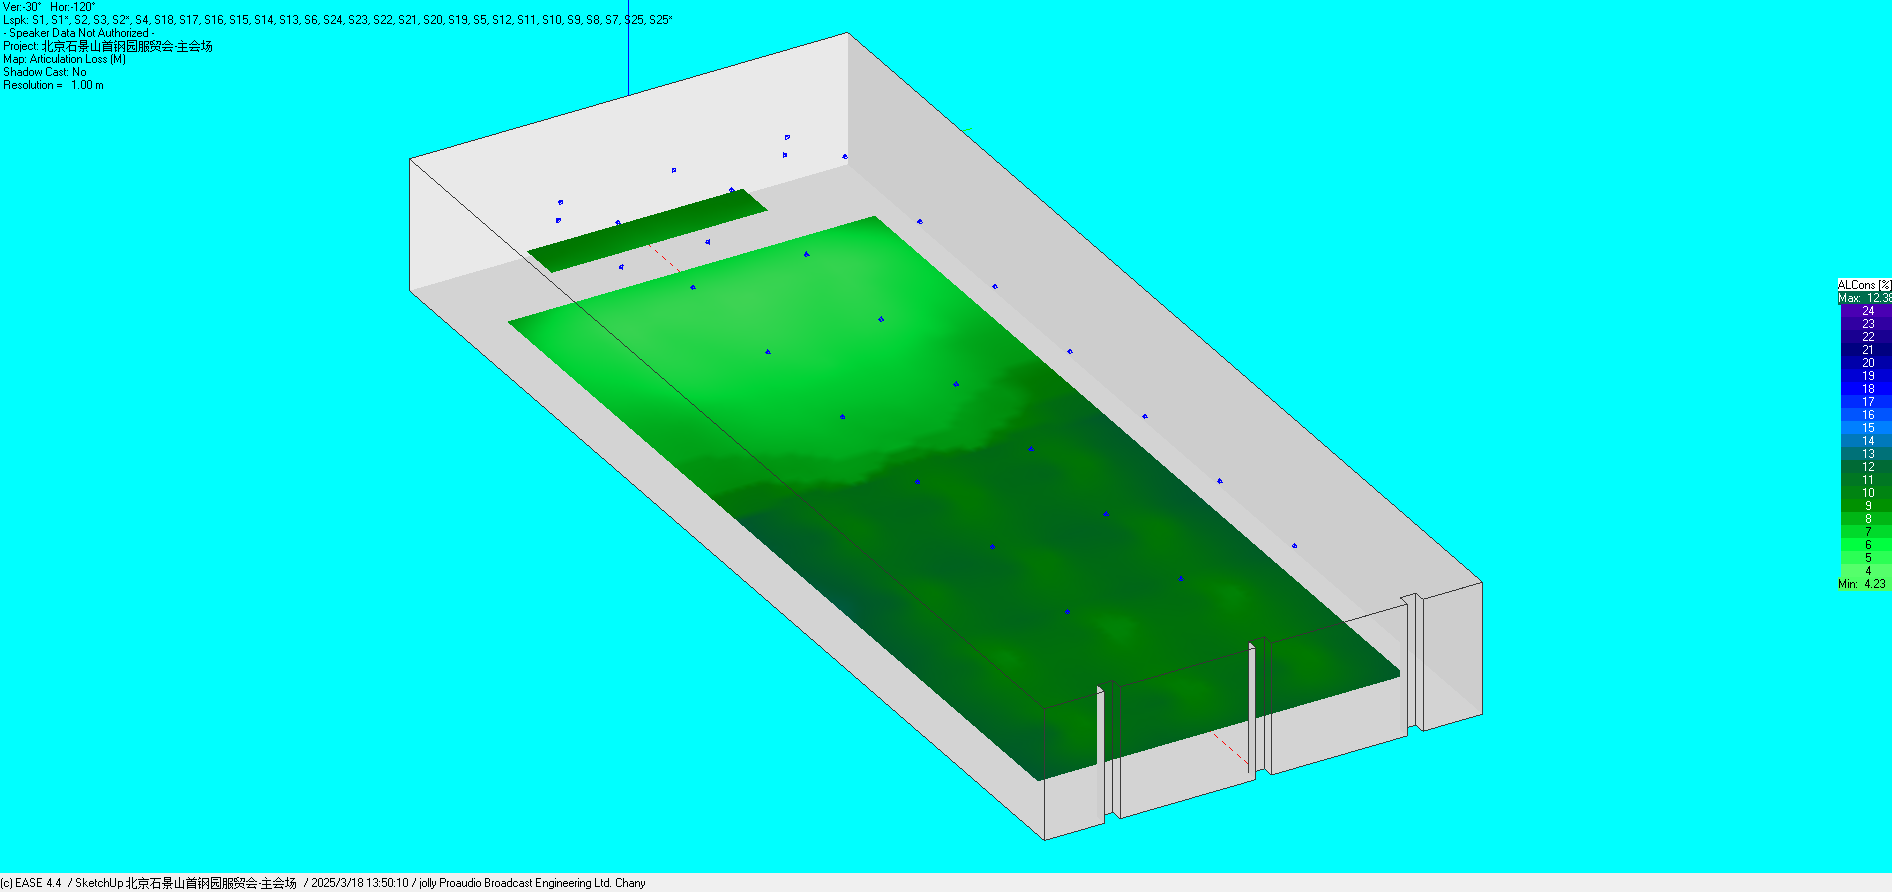This screenshot has width=1892, height=892.
Task: Select 'jolly Proaudio Broadcast Engineering Ltd.' footer text
Action: [515, 883]
